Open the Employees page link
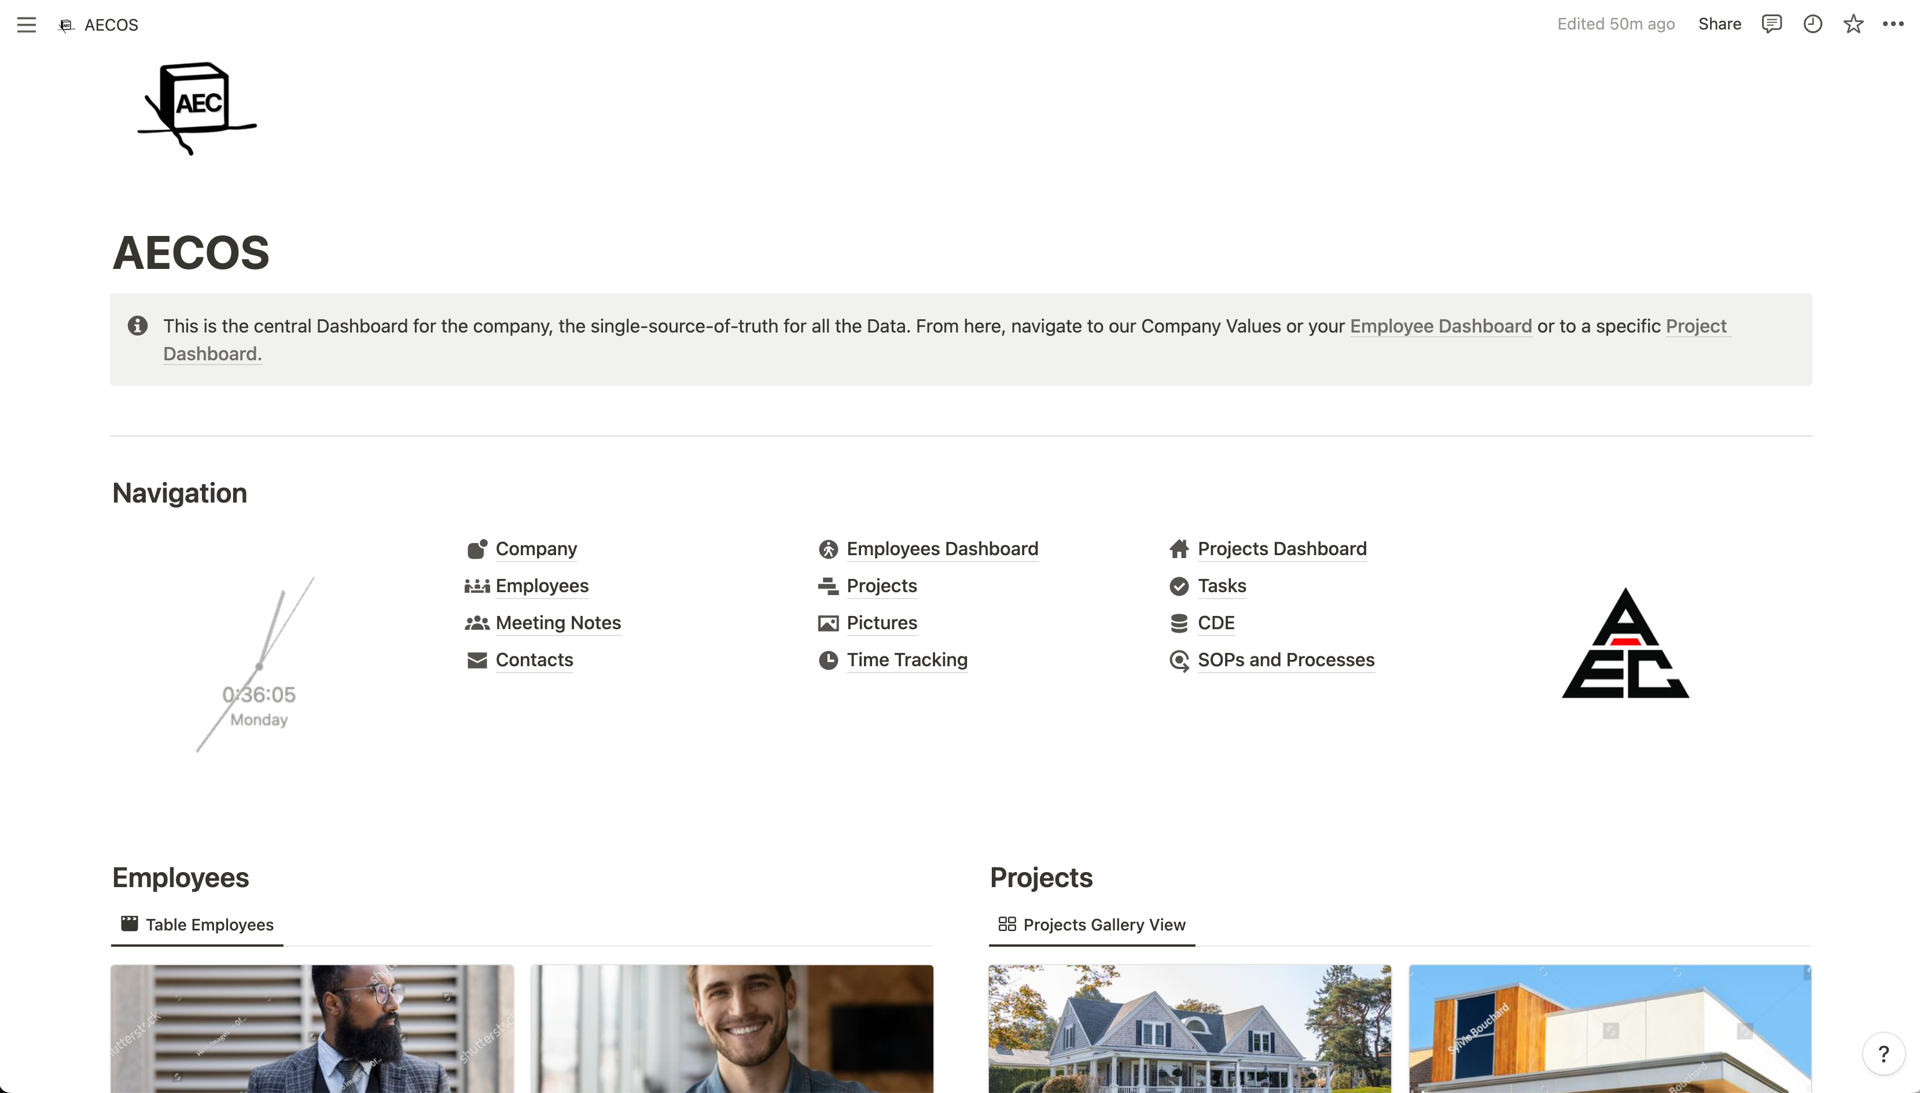Image resolution: width=1920 pixels, height=1093 pixels. point(542,586)
